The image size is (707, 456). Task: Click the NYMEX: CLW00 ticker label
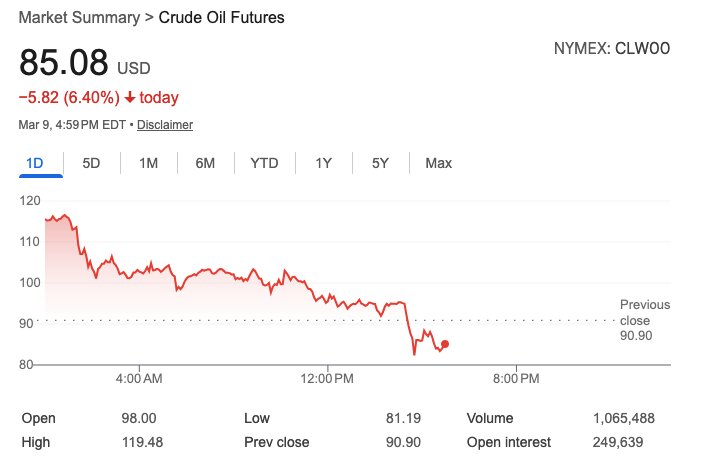[x=611, y=47]
